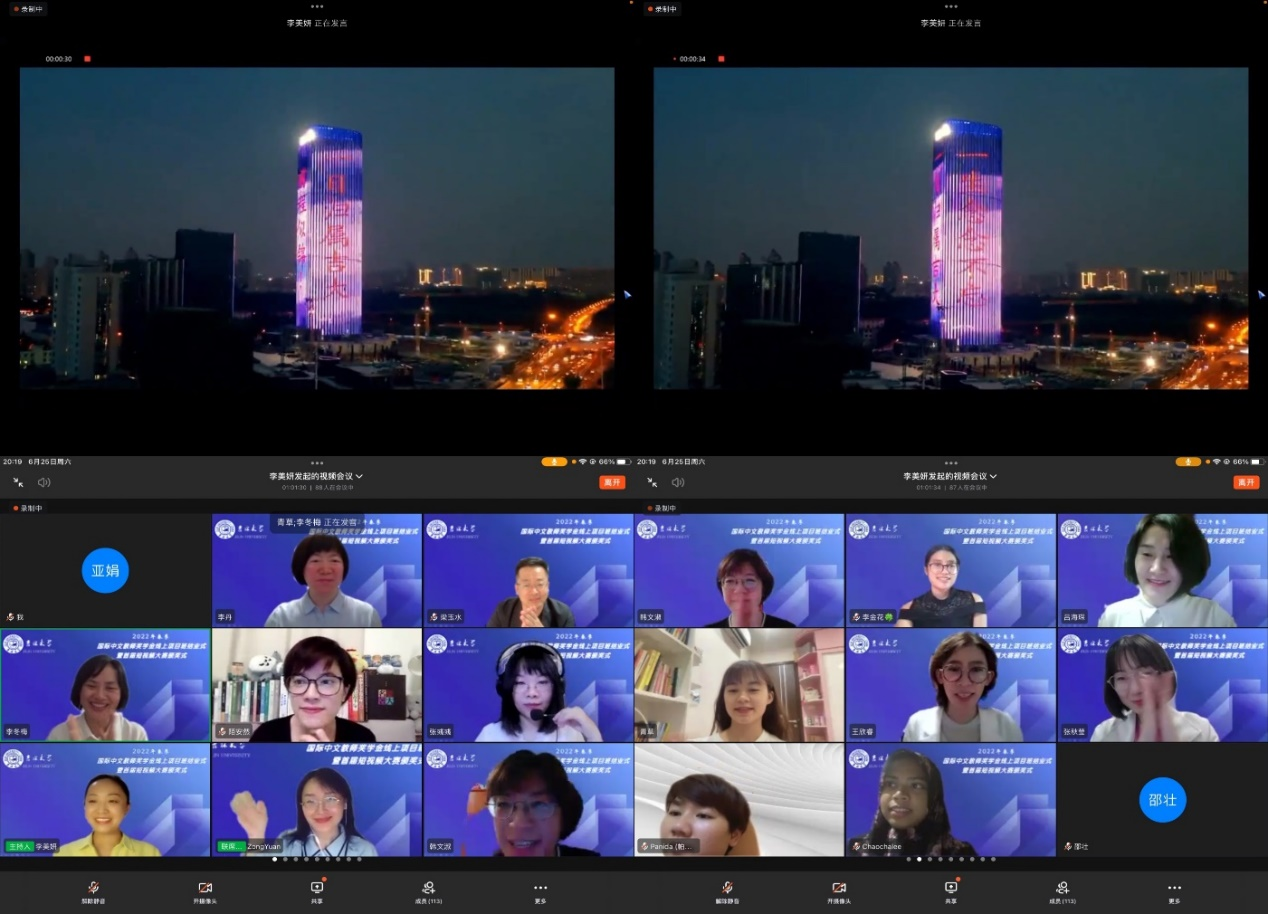Unmute microphone in the left meeting window
1268x914 pixels.
pos(93,889)
